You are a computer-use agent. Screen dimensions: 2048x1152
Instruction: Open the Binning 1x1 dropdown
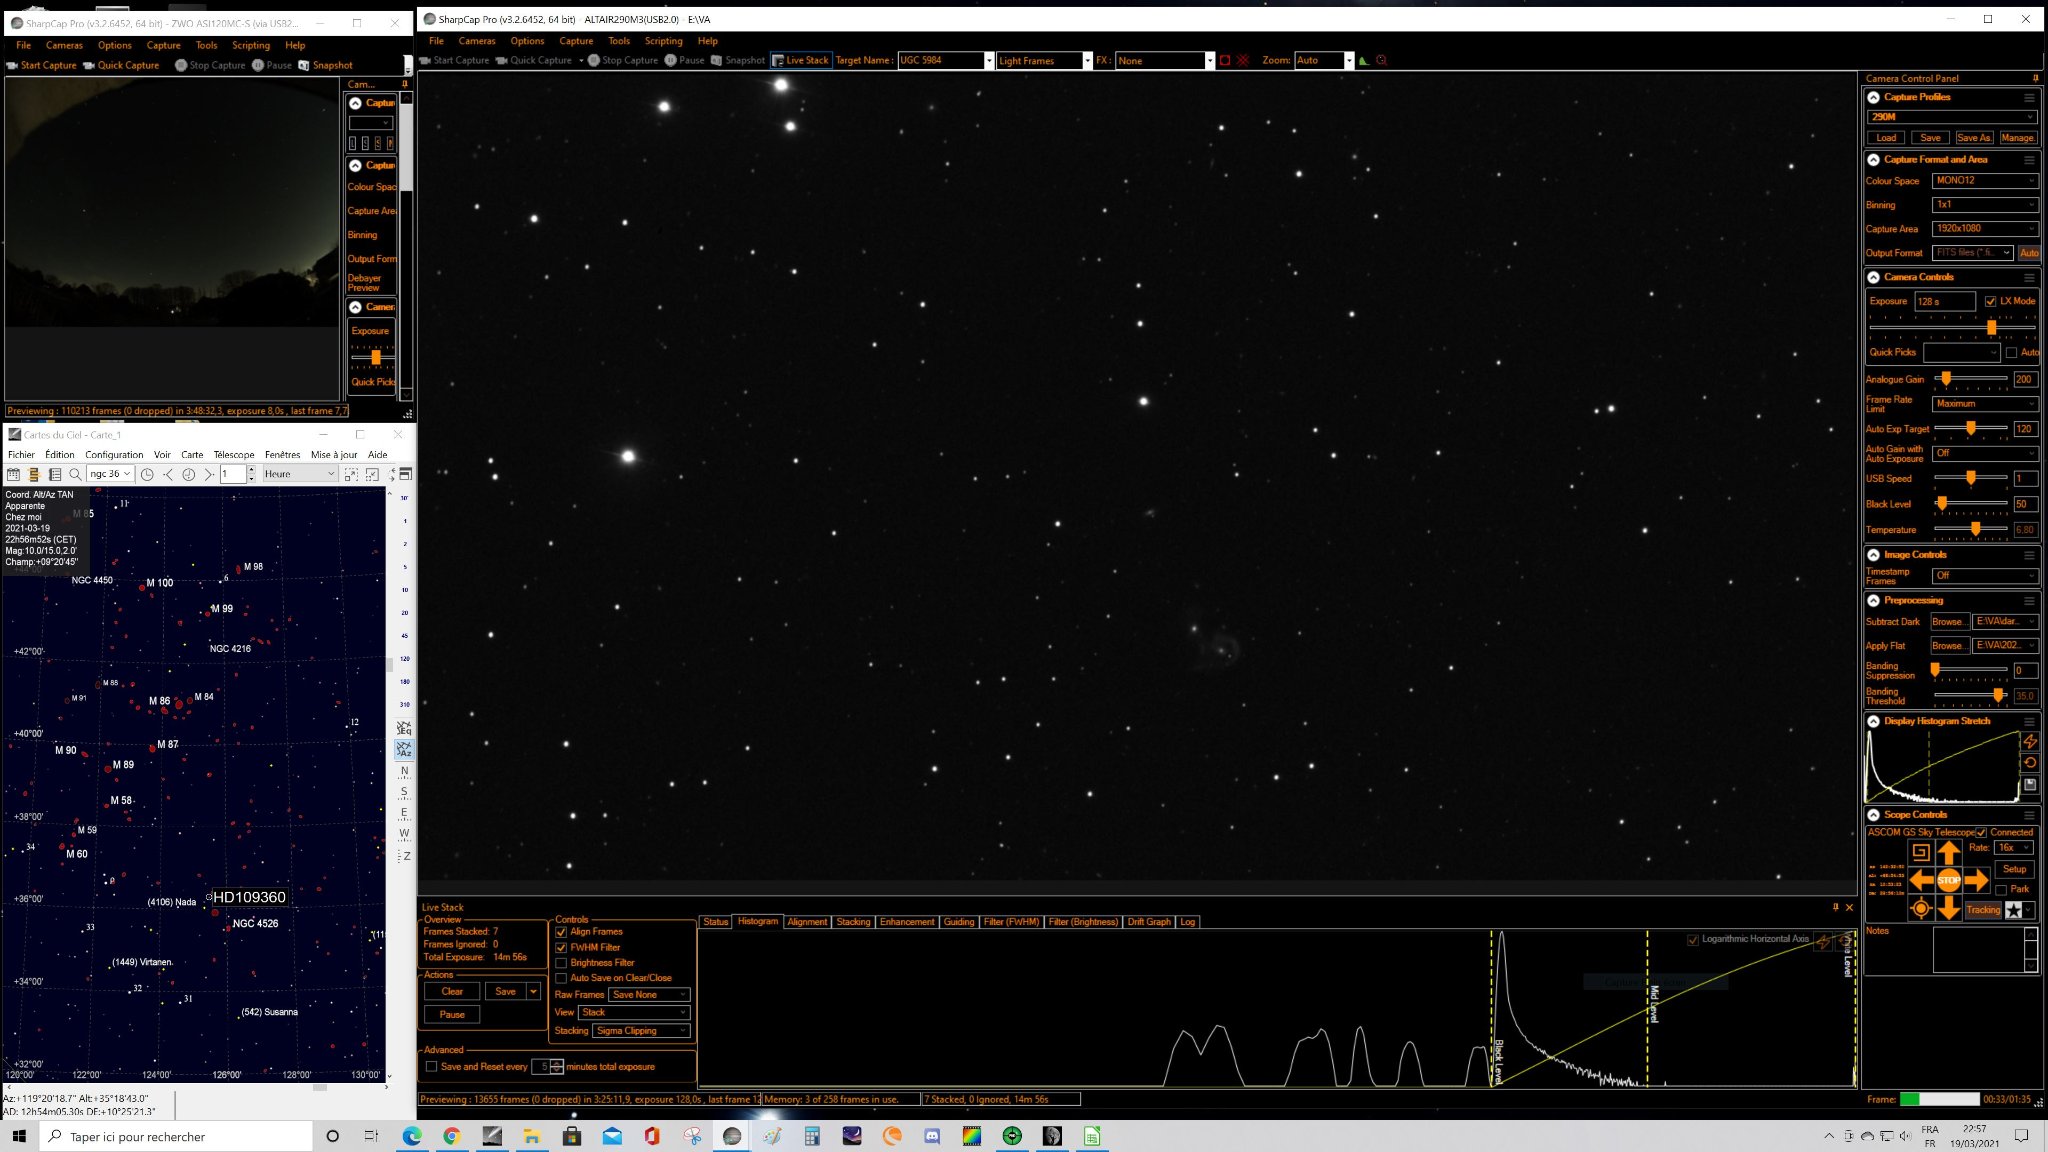(x=1984, y=205)
